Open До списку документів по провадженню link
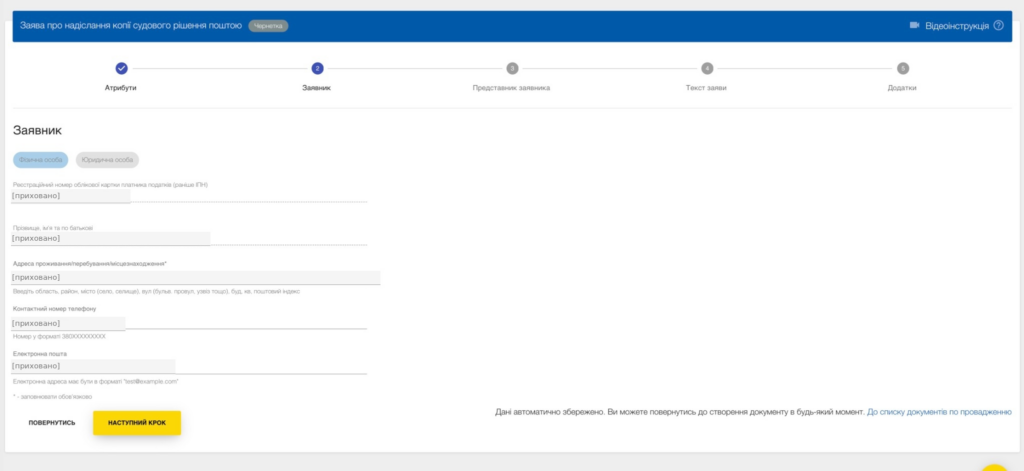This screenshot has width=1024, height=471. [939, 412]
